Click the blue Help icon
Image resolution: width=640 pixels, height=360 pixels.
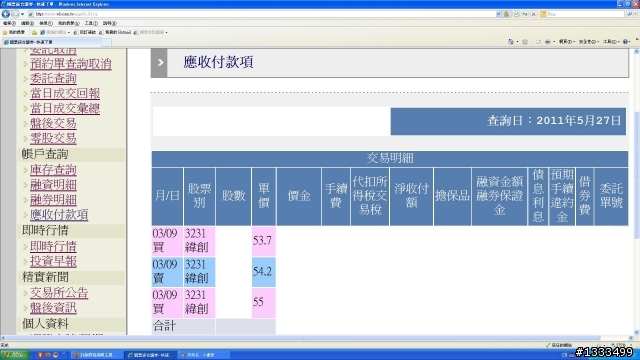pyautogui.click(x=626, y=42)
